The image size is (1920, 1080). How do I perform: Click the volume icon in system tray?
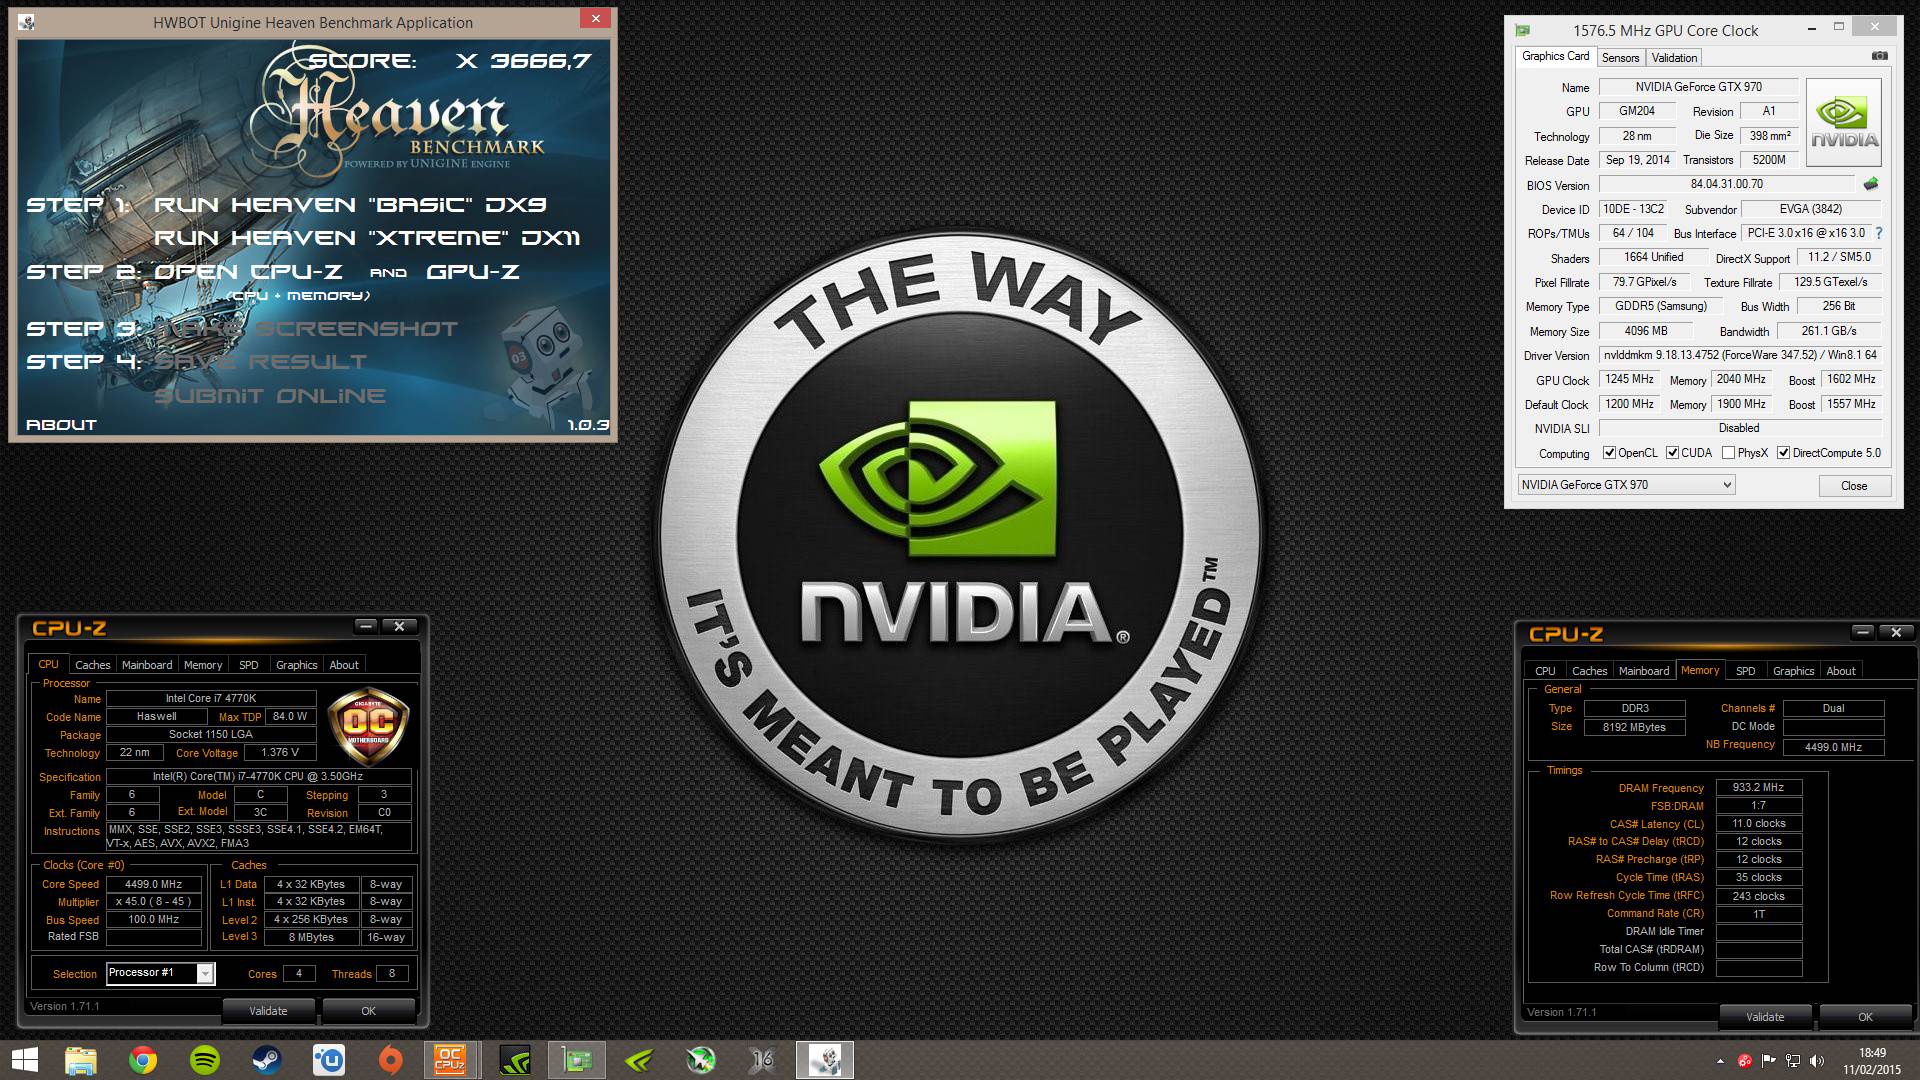point(1817,1061)
